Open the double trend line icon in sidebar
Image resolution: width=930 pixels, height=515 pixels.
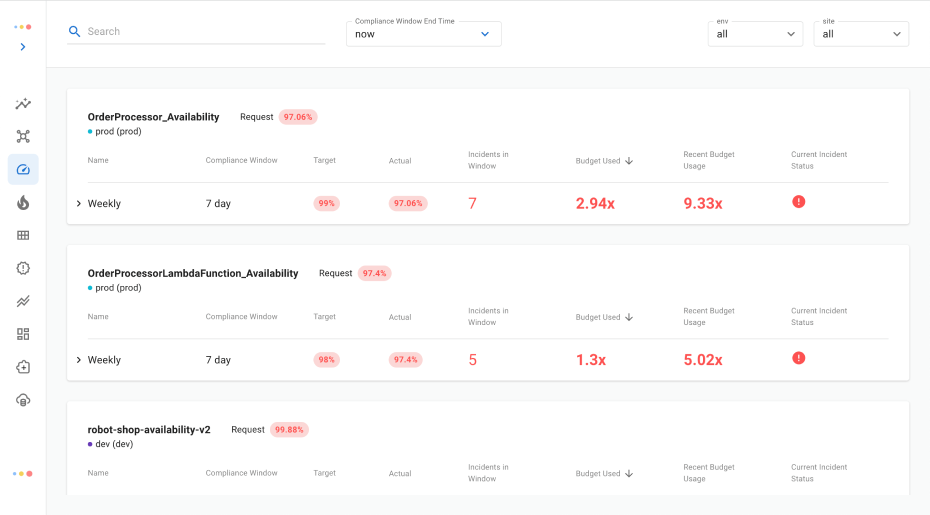pos(23,301)
